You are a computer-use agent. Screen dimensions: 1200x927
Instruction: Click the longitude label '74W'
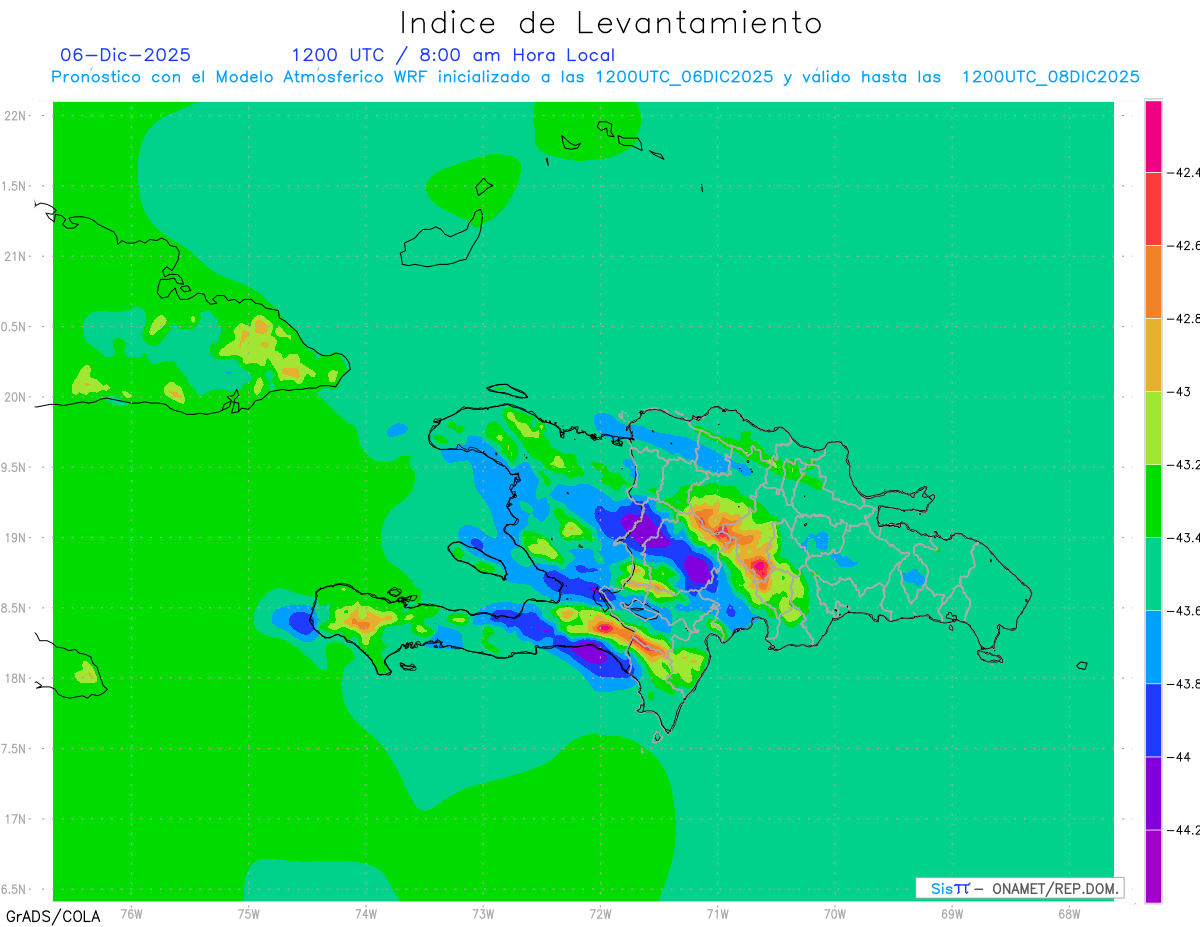tap(366, 913)
